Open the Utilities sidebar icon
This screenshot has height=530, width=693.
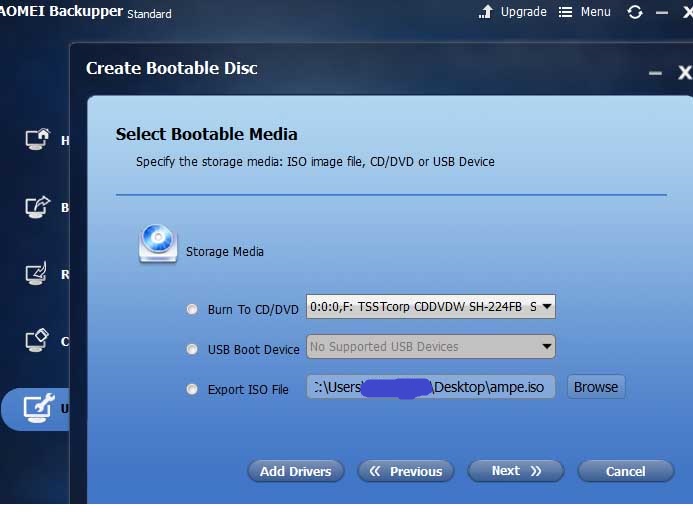click(39, 408)
